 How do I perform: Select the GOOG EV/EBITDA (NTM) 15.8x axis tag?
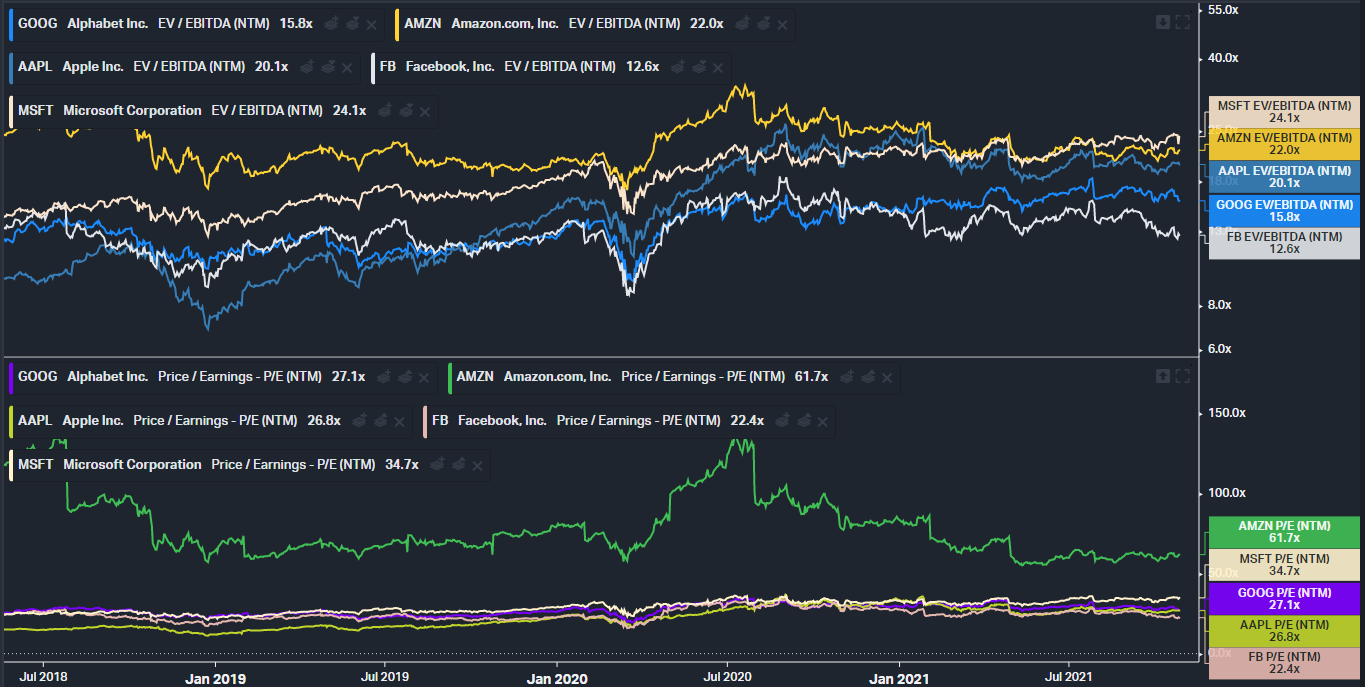1284,211
